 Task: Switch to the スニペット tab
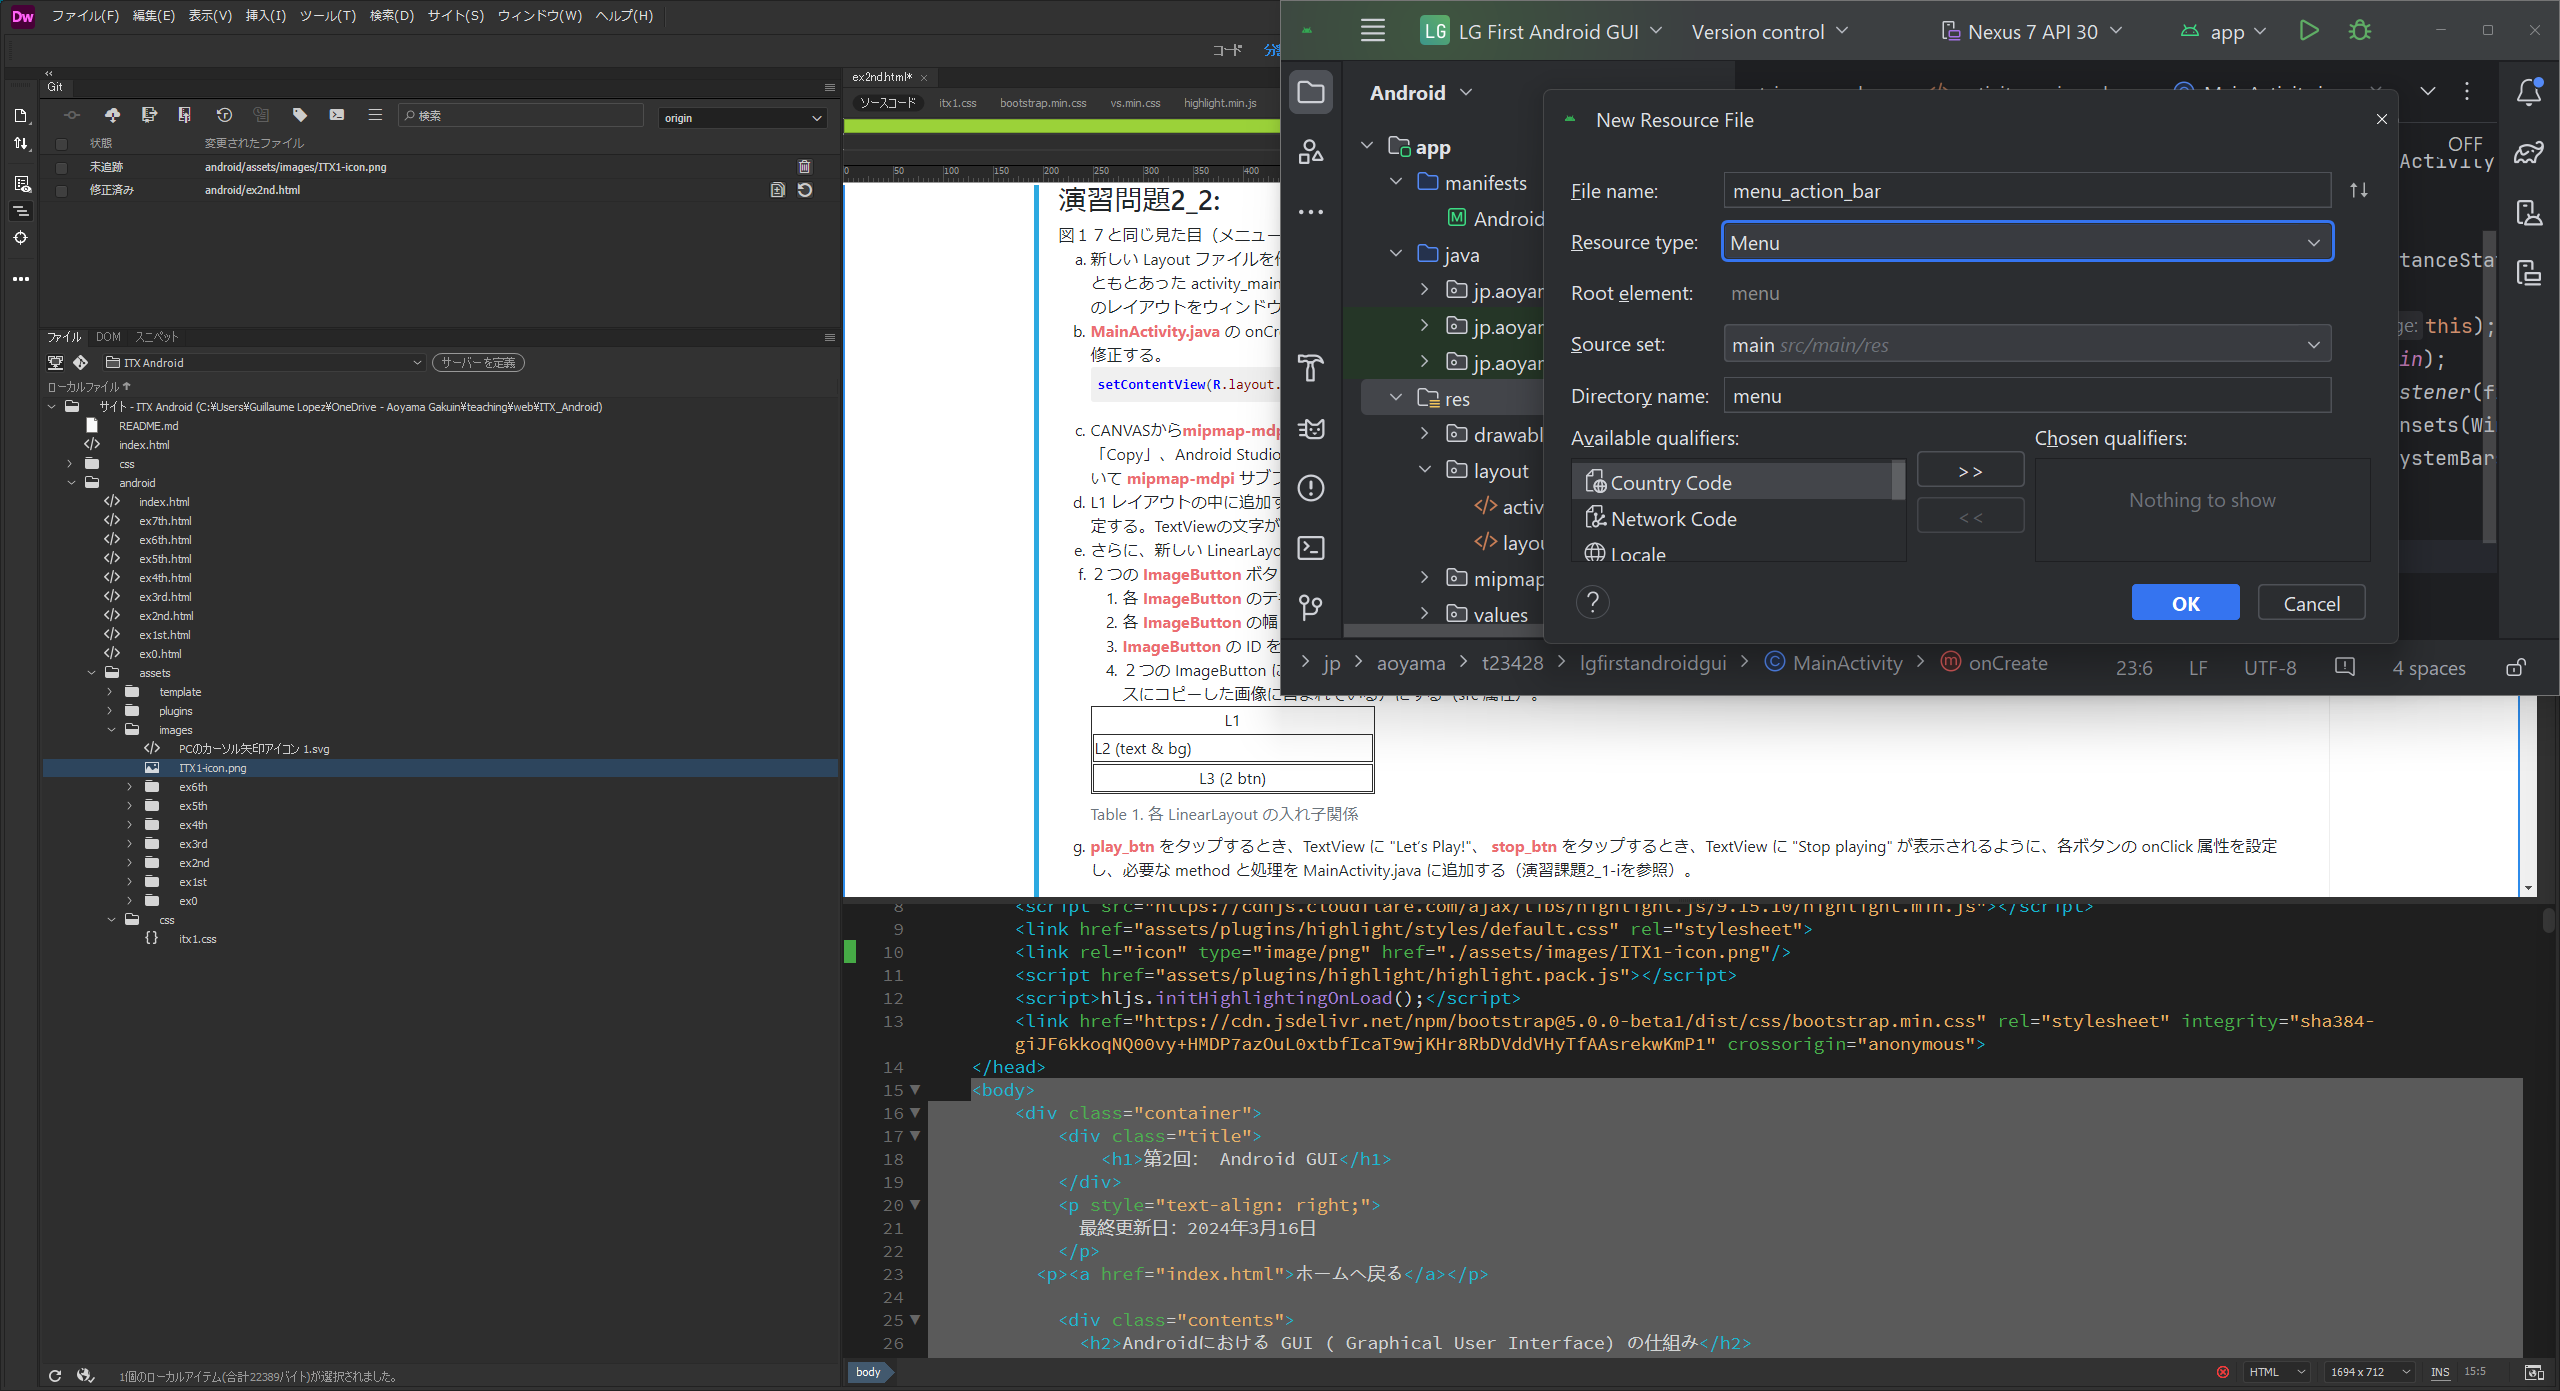(156, 337)
